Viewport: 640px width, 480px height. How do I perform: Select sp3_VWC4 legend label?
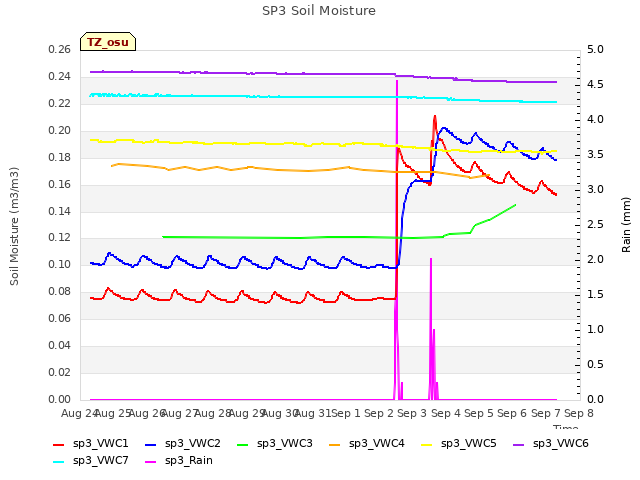377,444
